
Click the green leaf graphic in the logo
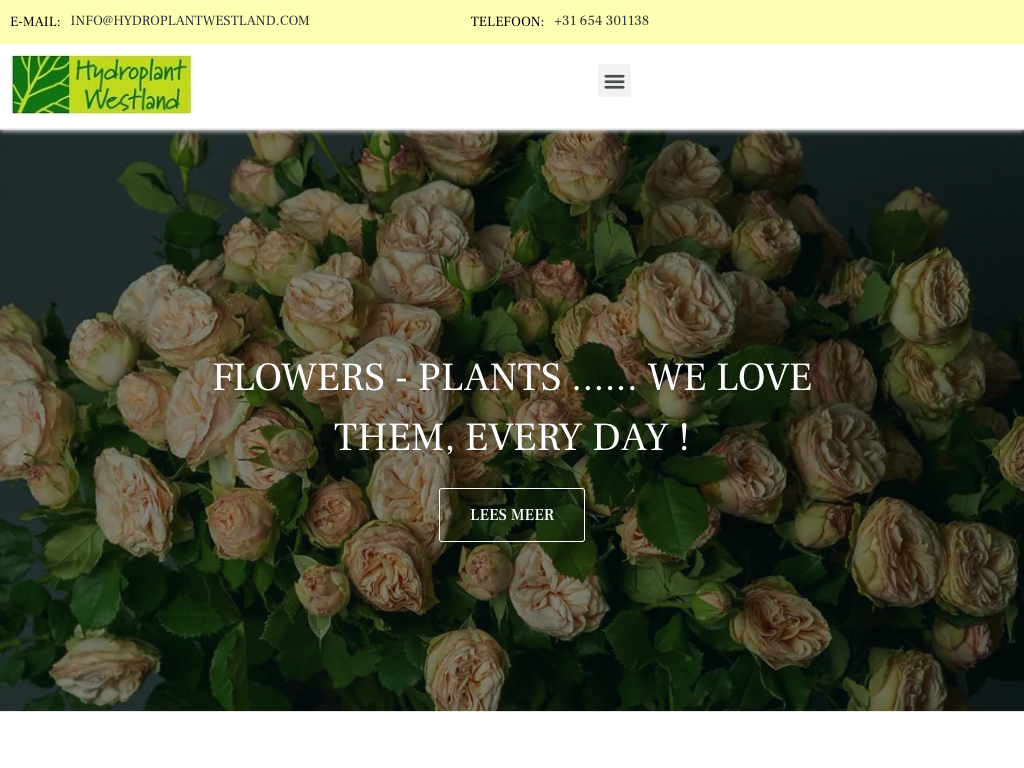[40, 84]
